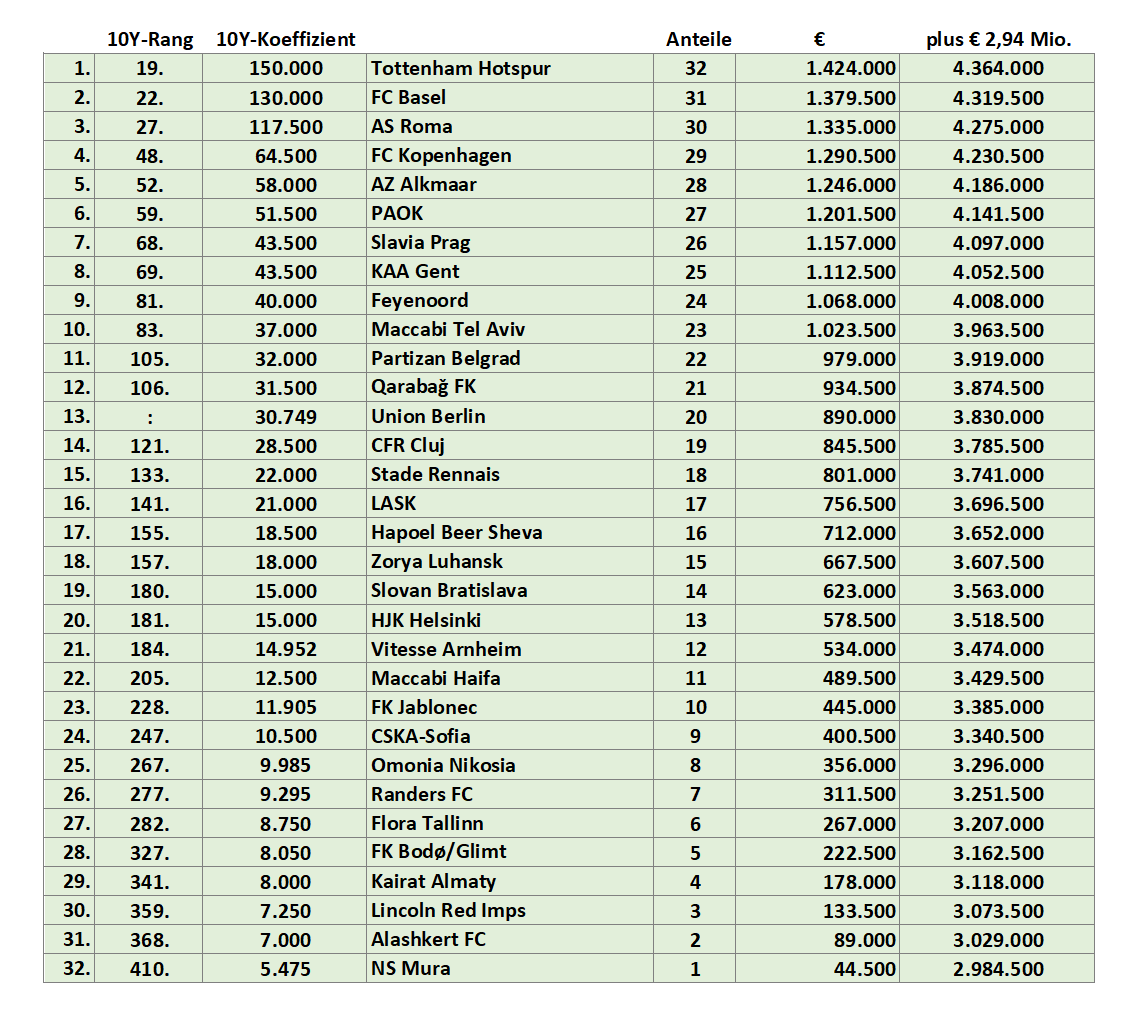Select the Slavia Prag shares cell 26
This screenshot has width=1144, height=1036.
pyautogui.click(x=695, y=242)
